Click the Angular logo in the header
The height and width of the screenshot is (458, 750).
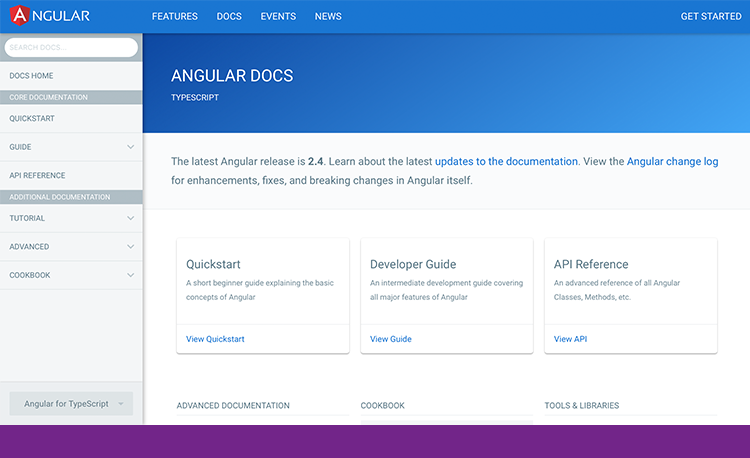[x=50, y=16]
